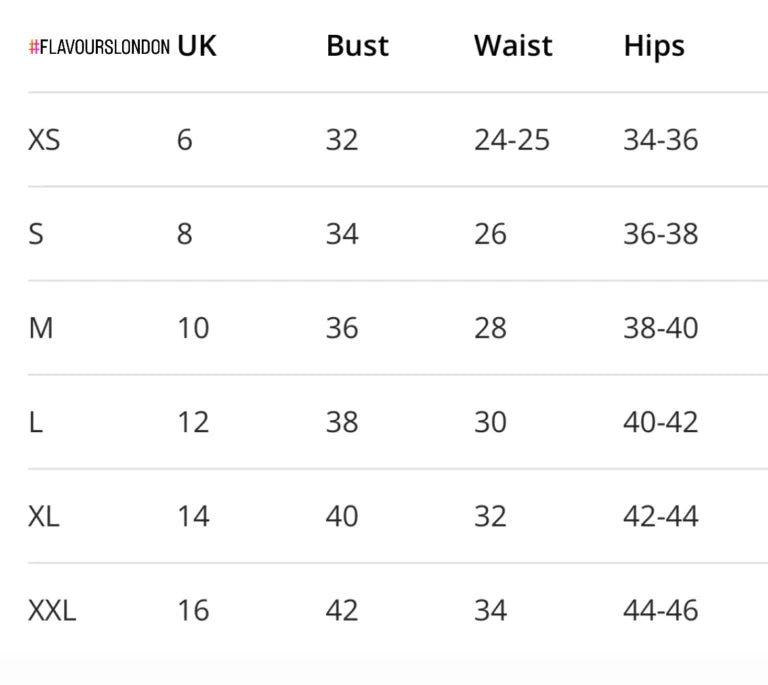Select the S size row label

tap(36, 234)
